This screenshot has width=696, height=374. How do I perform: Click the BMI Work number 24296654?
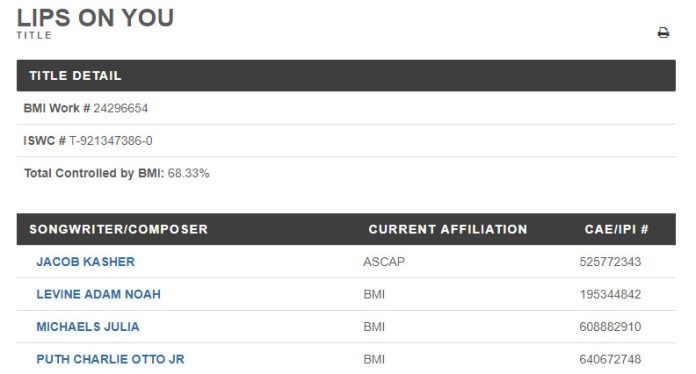[x=120, y=108]
